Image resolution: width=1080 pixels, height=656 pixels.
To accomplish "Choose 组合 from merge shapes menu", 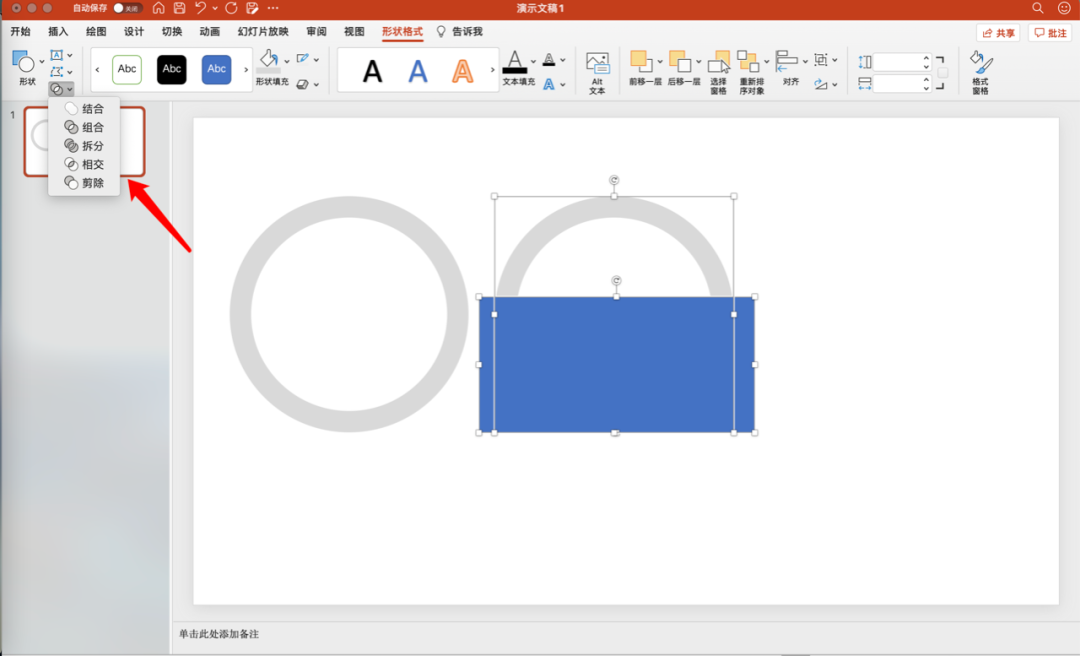I will tap(84, 127).
